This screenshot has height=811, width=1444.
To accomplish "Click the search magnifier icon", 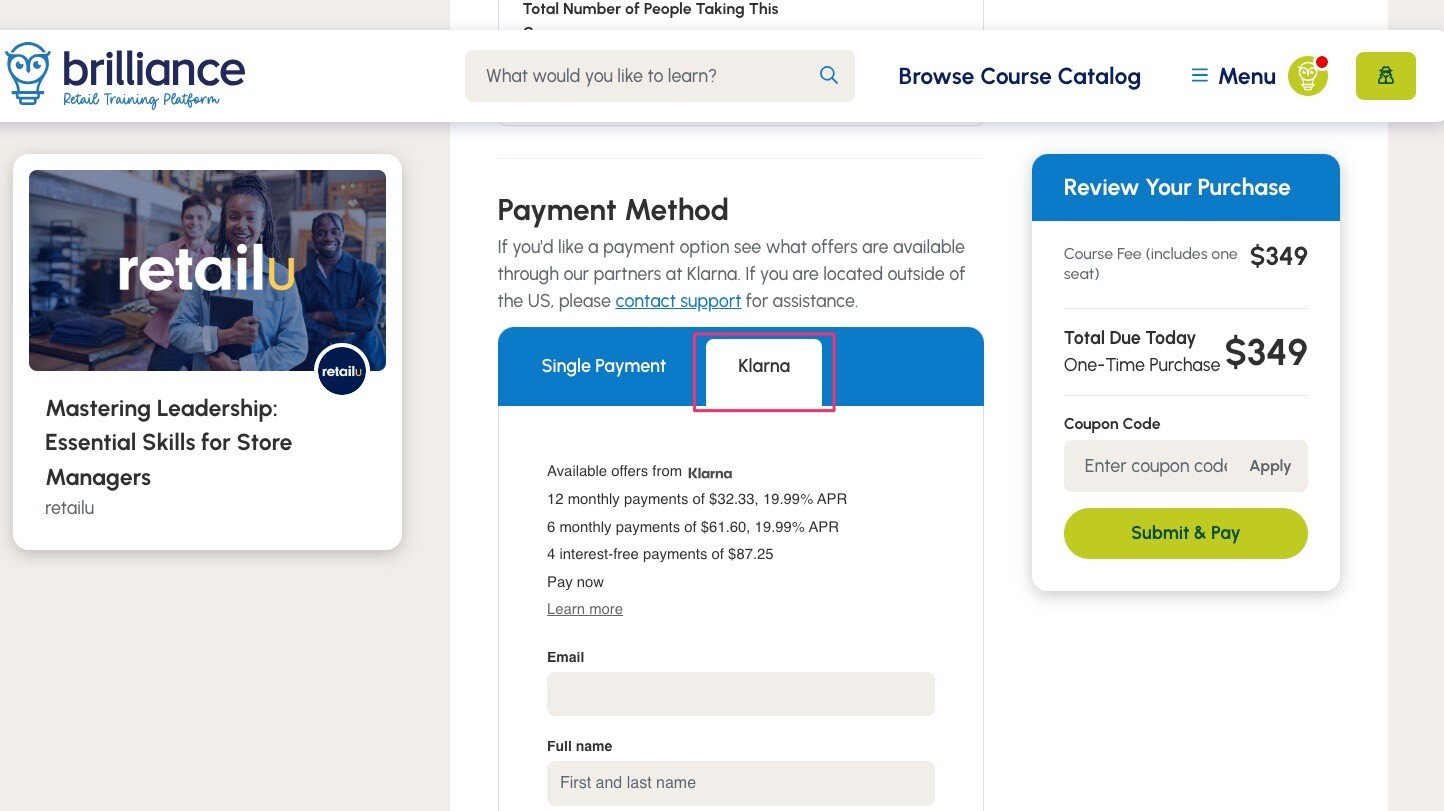I will pos(828,76).
